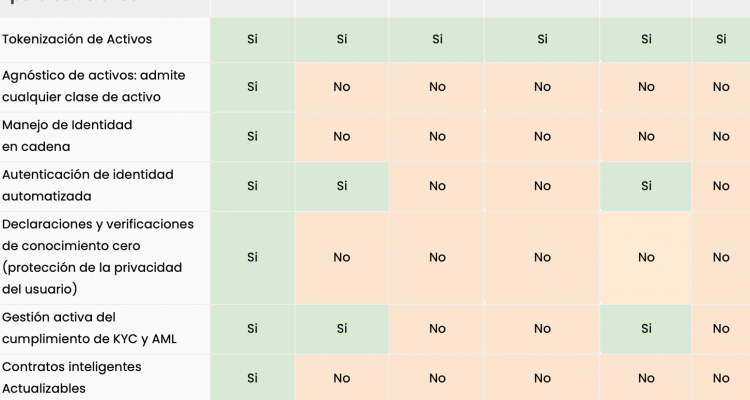Click last-column 'Si' in Tokenización de Activos row
The width and height of the screenshot is (750, 400).
click(x=721, y=40)
